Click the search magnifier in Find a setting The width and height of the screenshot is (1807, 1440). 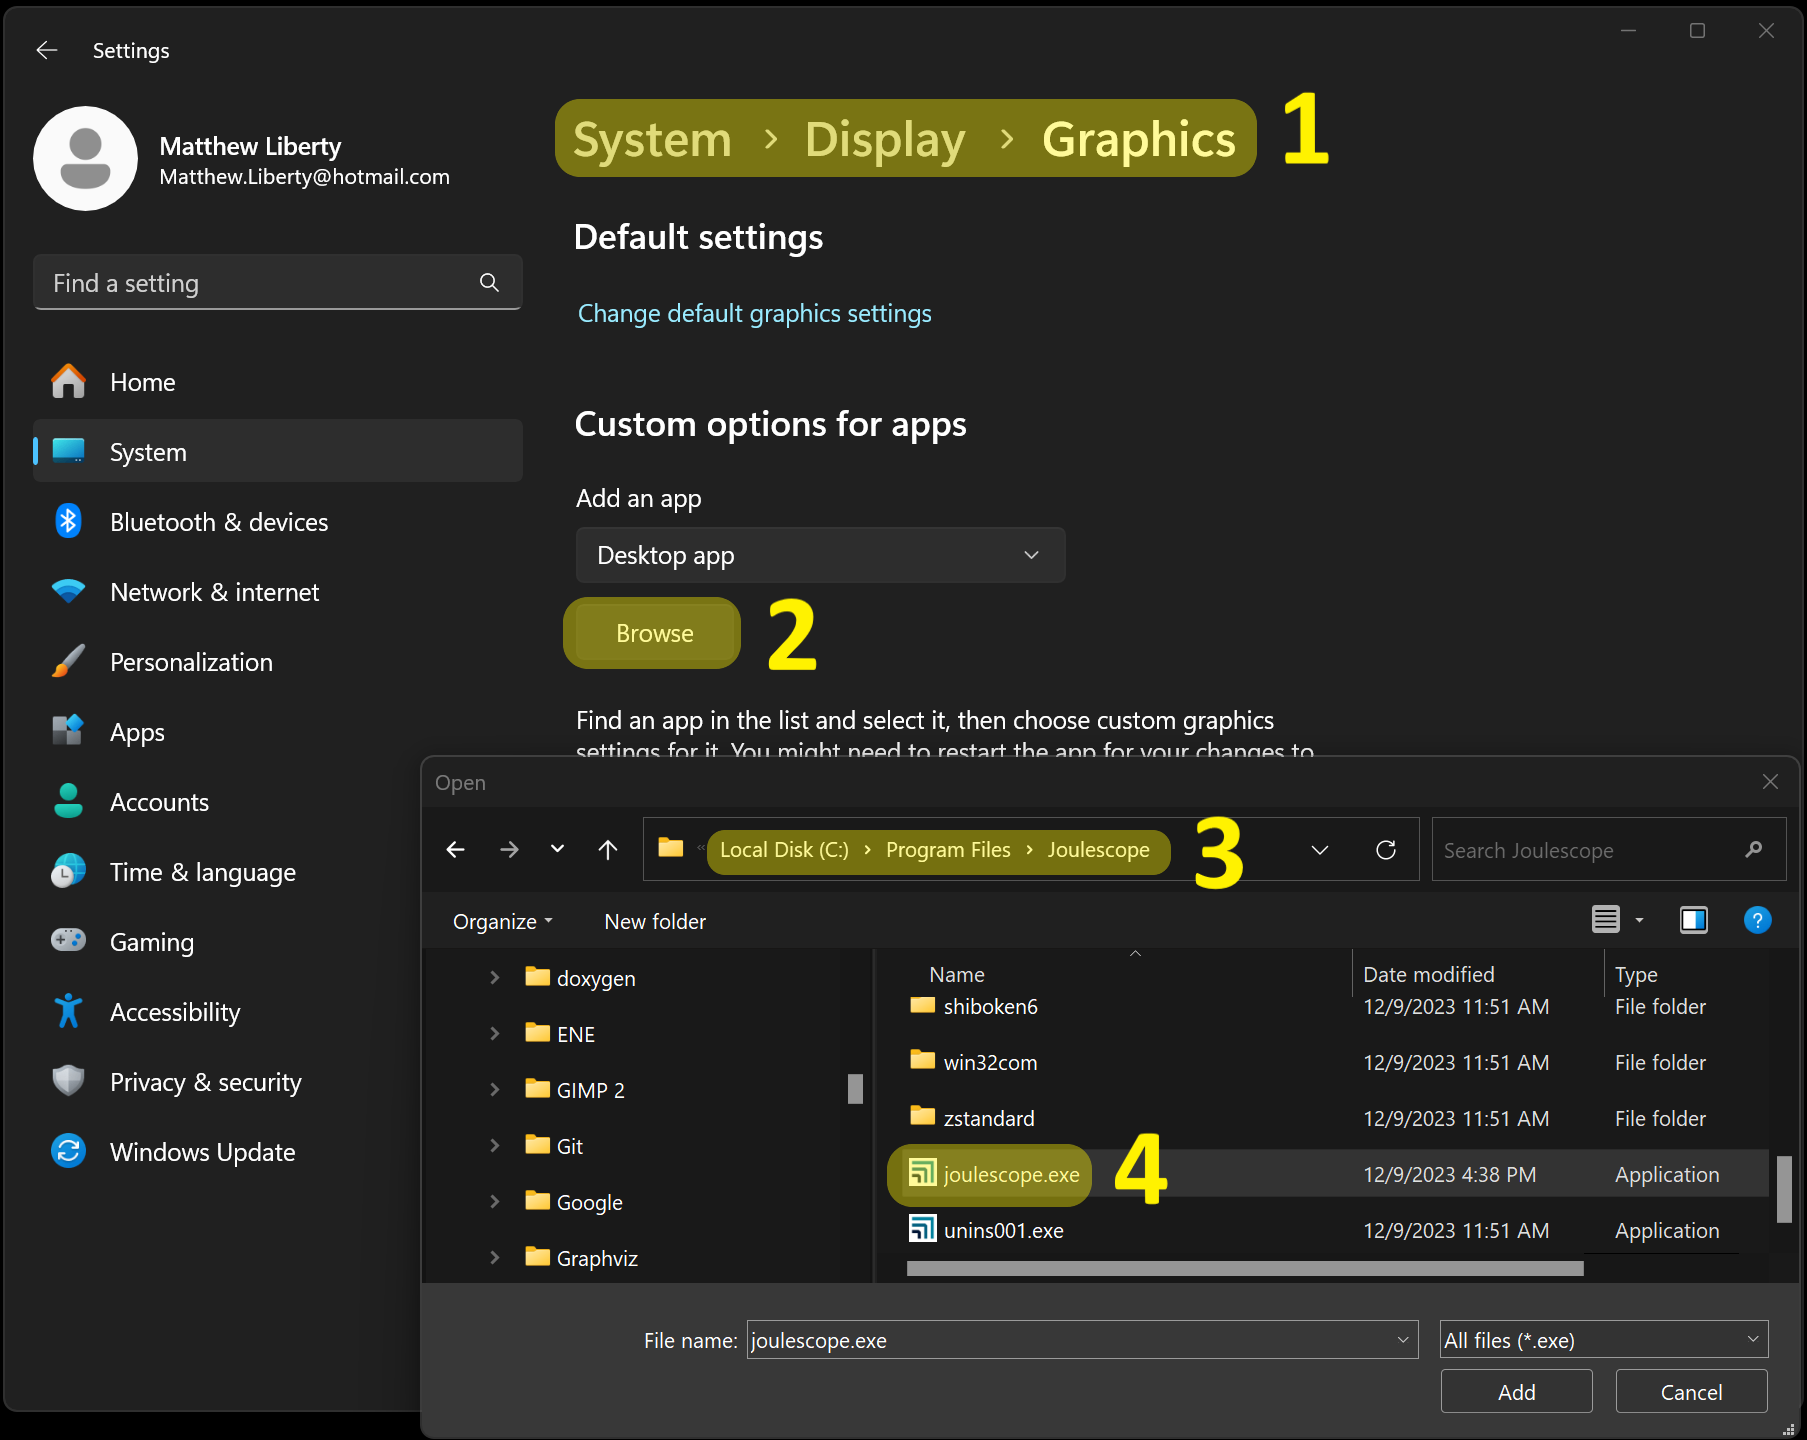489,283
